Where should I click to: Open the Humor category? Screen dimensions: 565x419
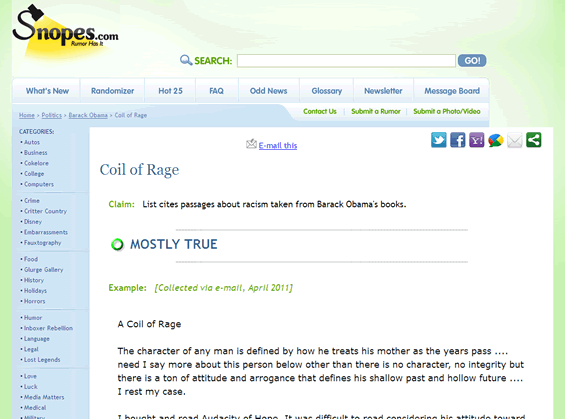(x=33, y=318)
